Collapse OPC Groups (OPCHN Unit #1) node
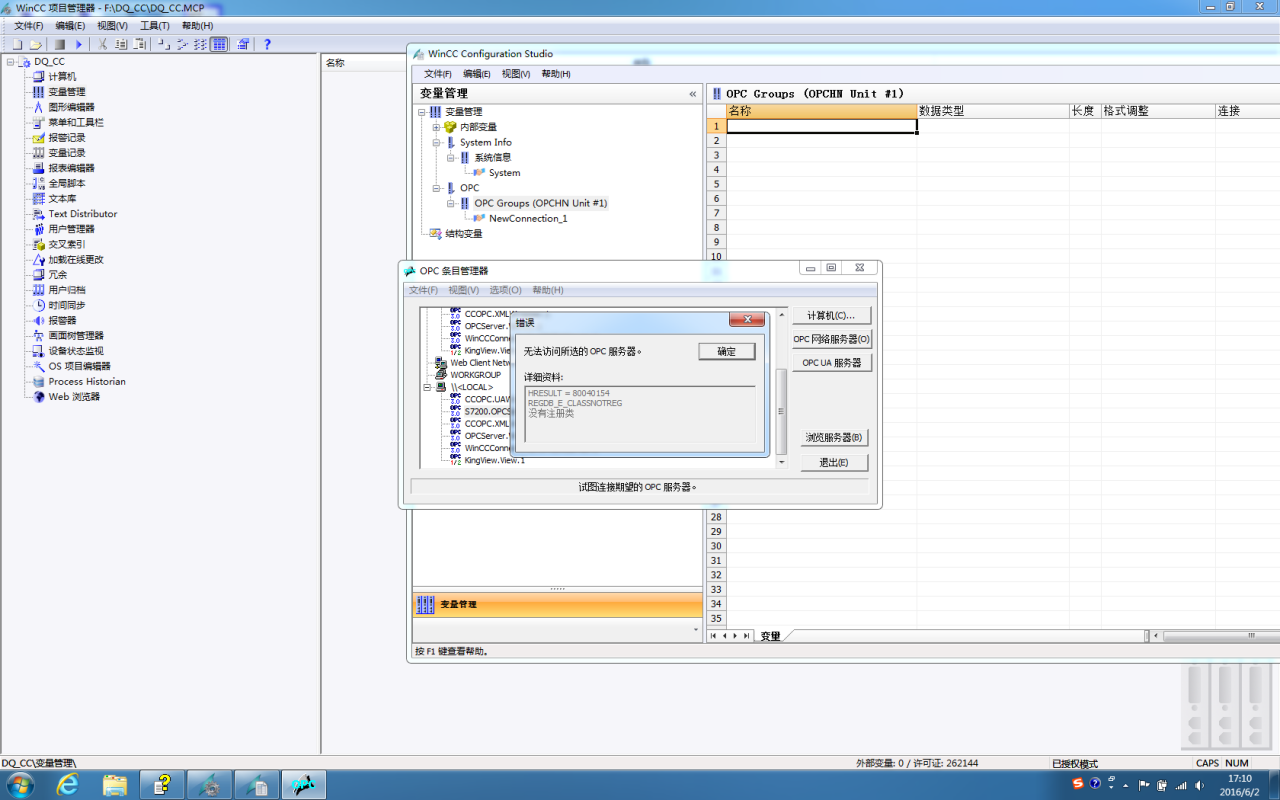This screenshot has width=1280, height=800. click(451, 203)
